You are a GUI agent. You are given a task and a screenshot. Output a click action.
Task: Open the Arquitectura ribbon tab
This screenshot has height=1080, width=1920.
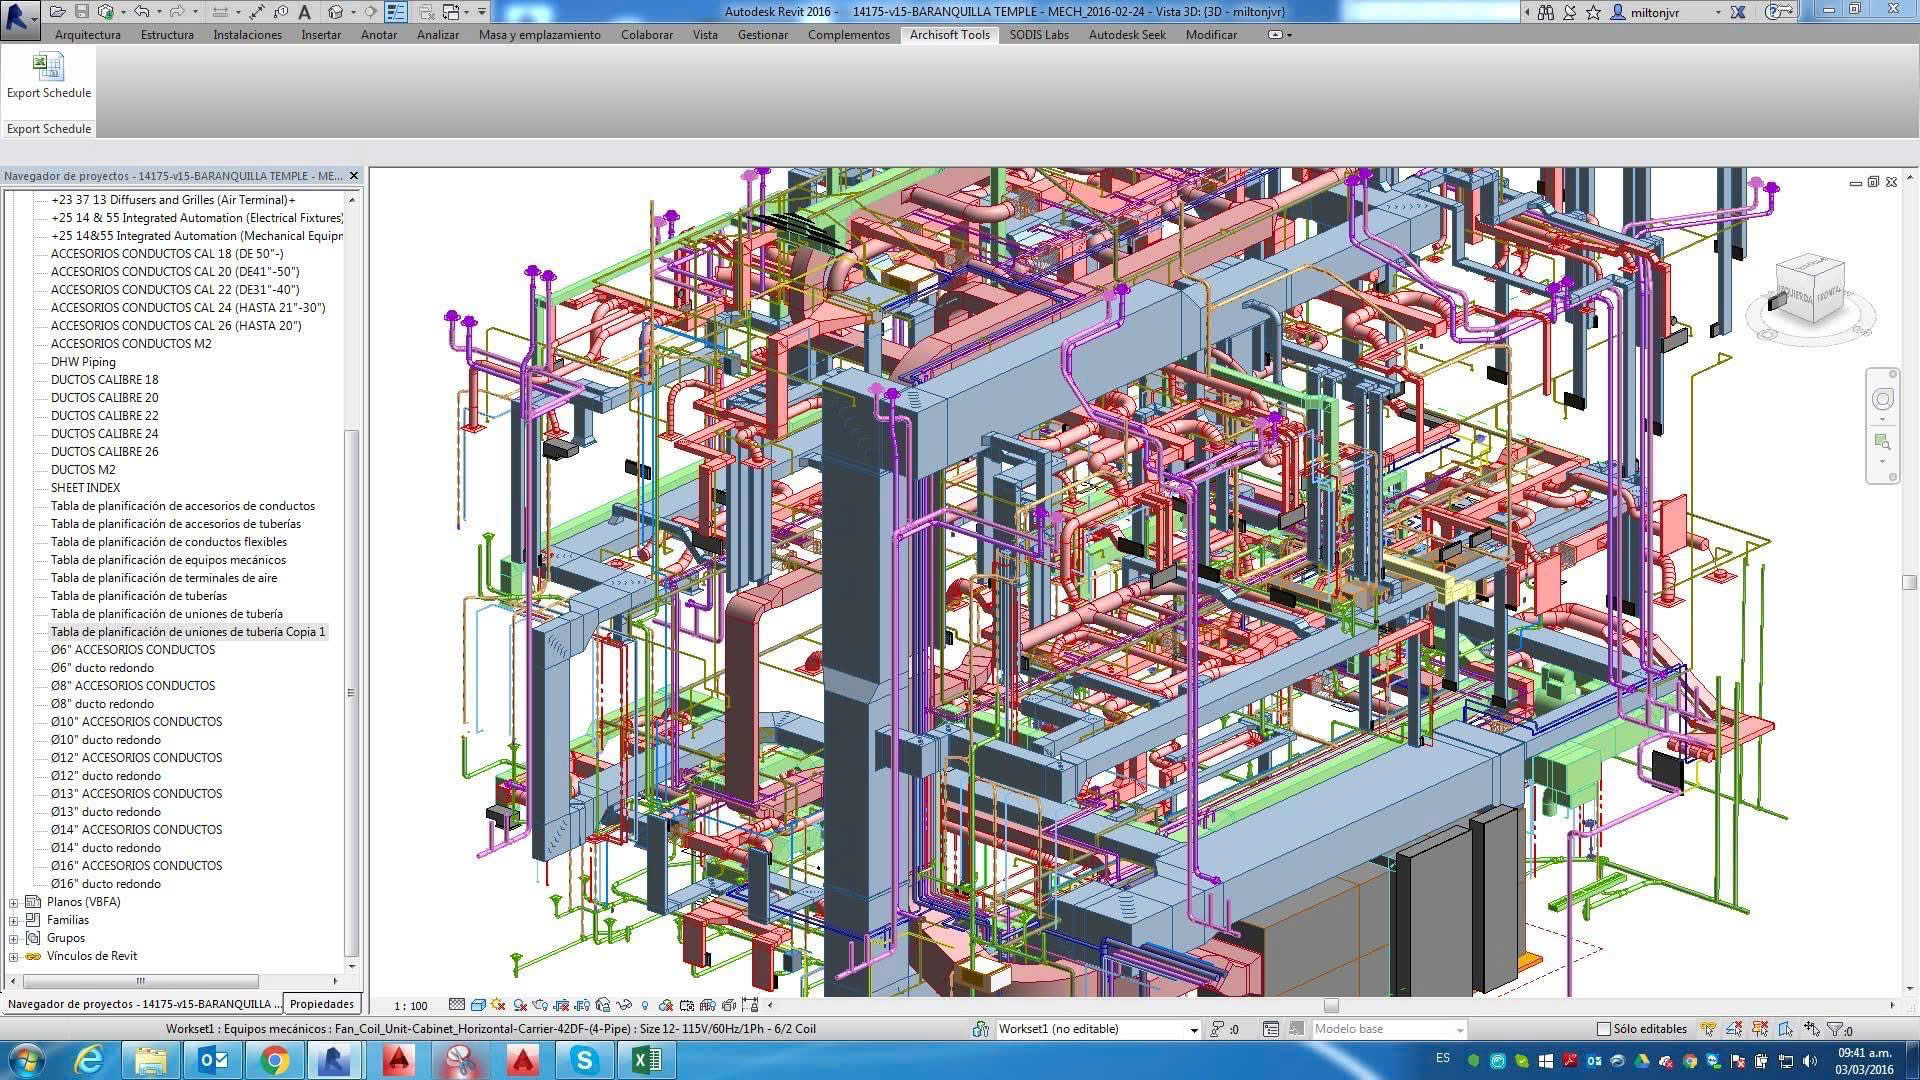click(88, 35)
